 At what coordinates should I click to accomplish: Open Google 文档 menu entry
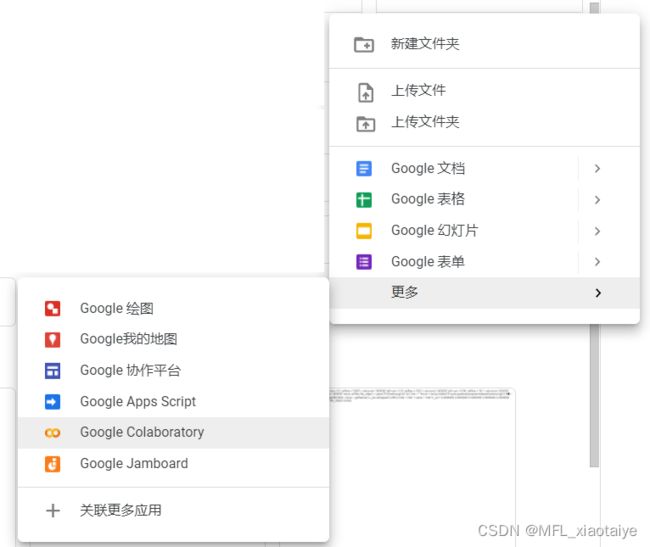pos(485,169)
